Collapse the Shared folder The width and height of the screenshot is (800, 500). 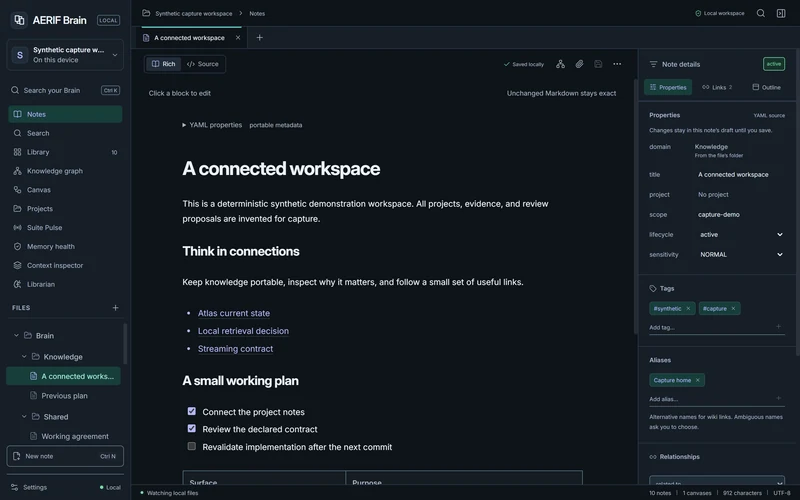pyautogui.click(x=24, y=417)
